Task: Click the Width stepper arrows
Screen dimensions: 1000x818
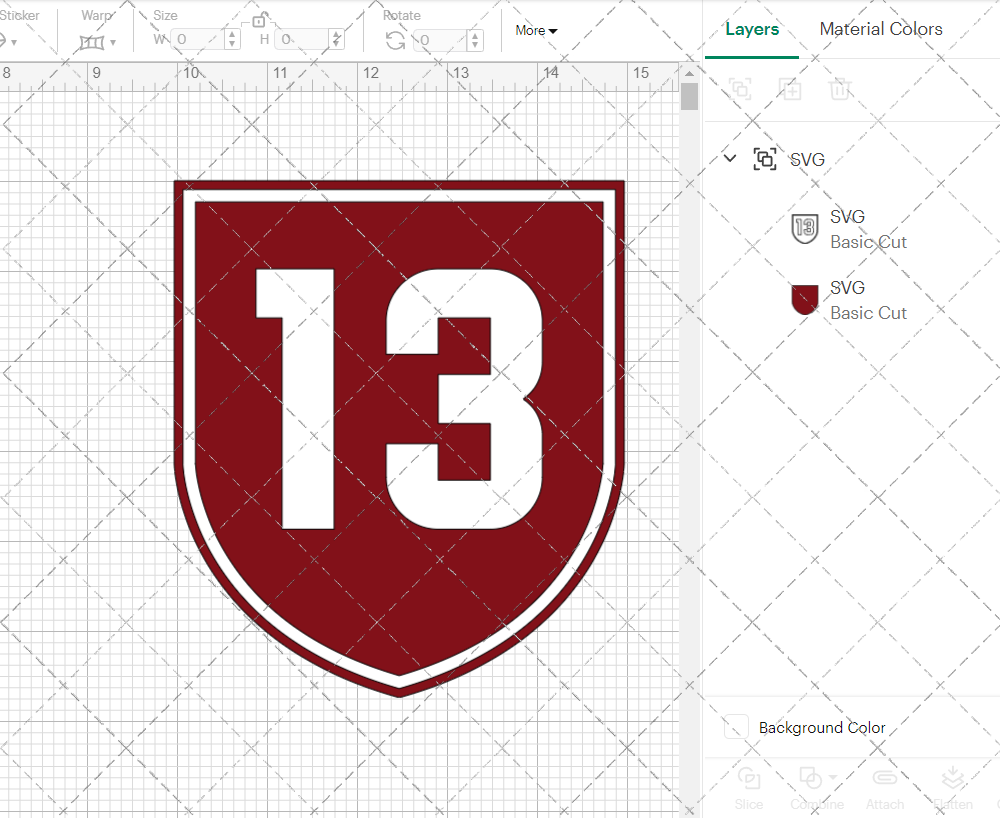Action: [233, 40]
